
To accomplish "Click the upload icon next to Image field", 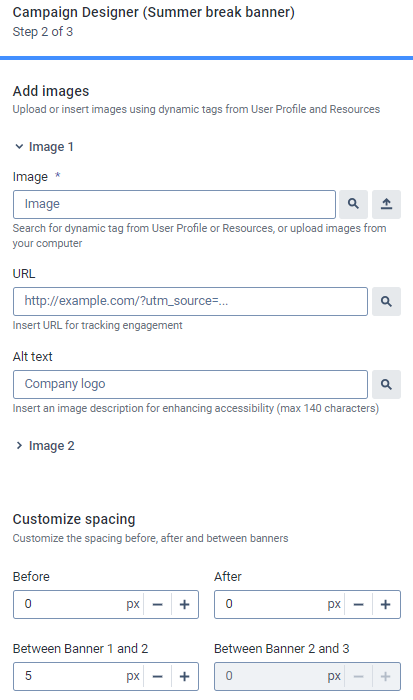I will coord(386,204).
